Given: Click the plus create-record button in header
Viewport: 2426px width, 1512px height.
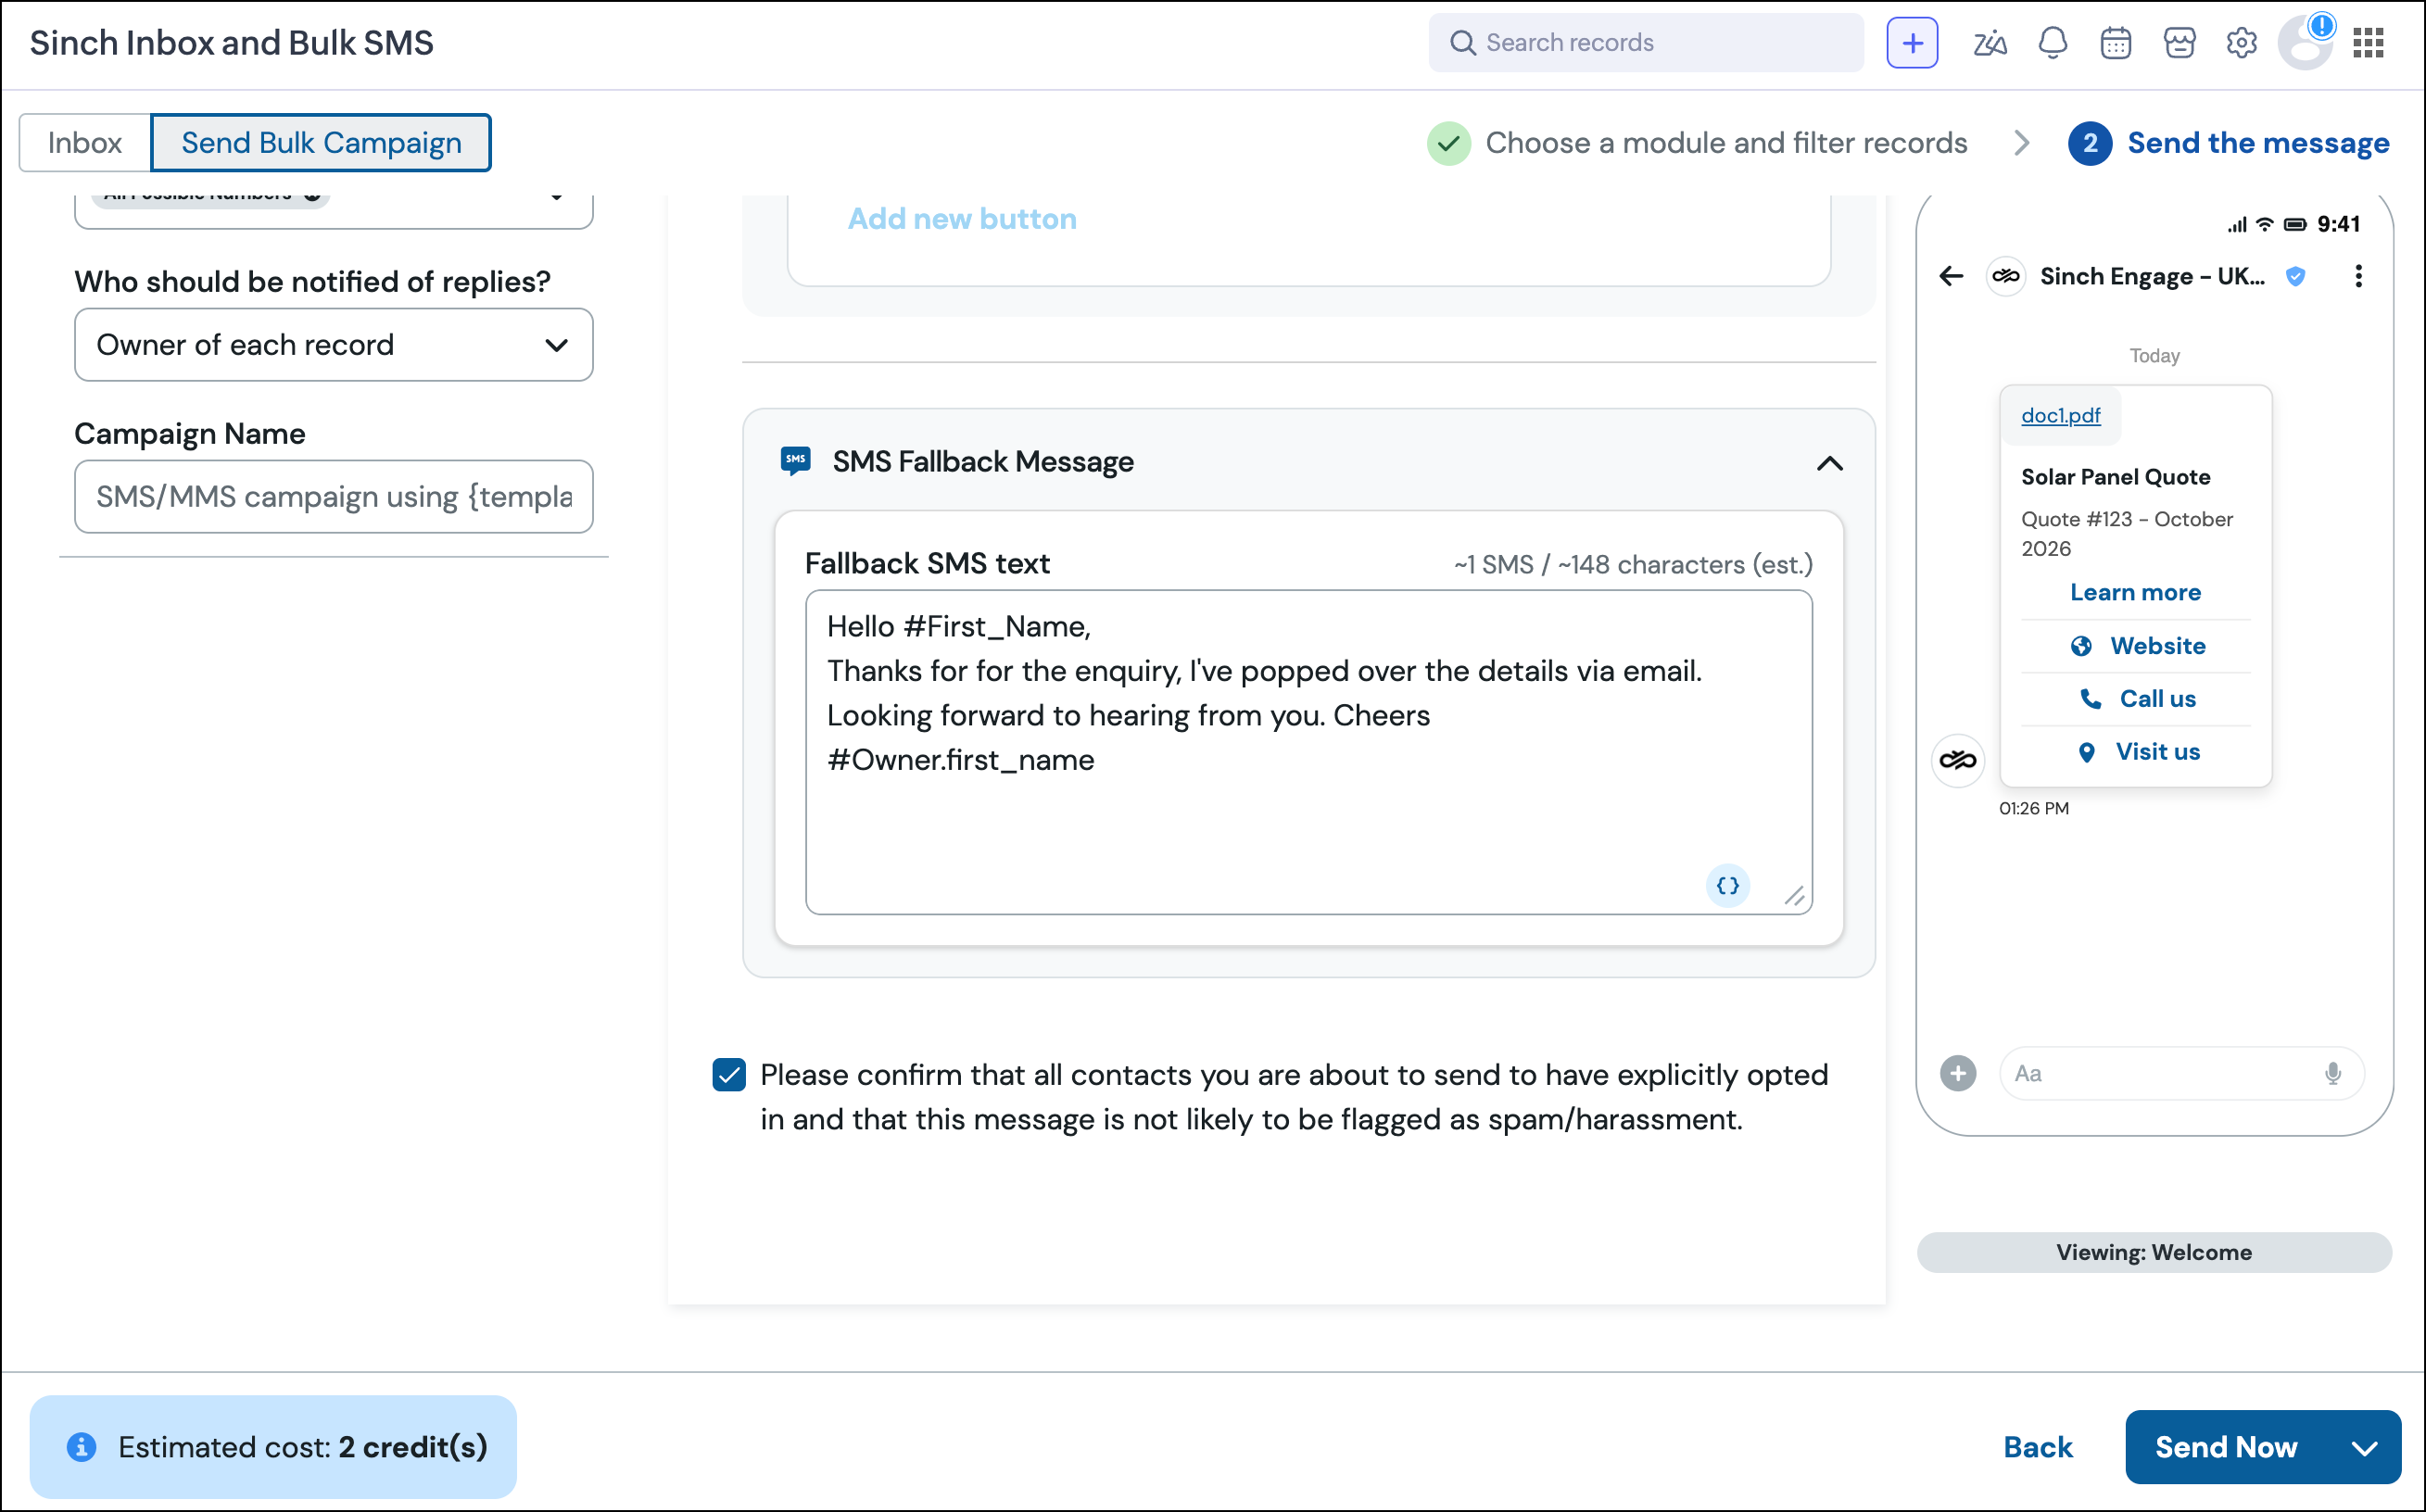Looking at the screenshot, I should pos(1912,43).
